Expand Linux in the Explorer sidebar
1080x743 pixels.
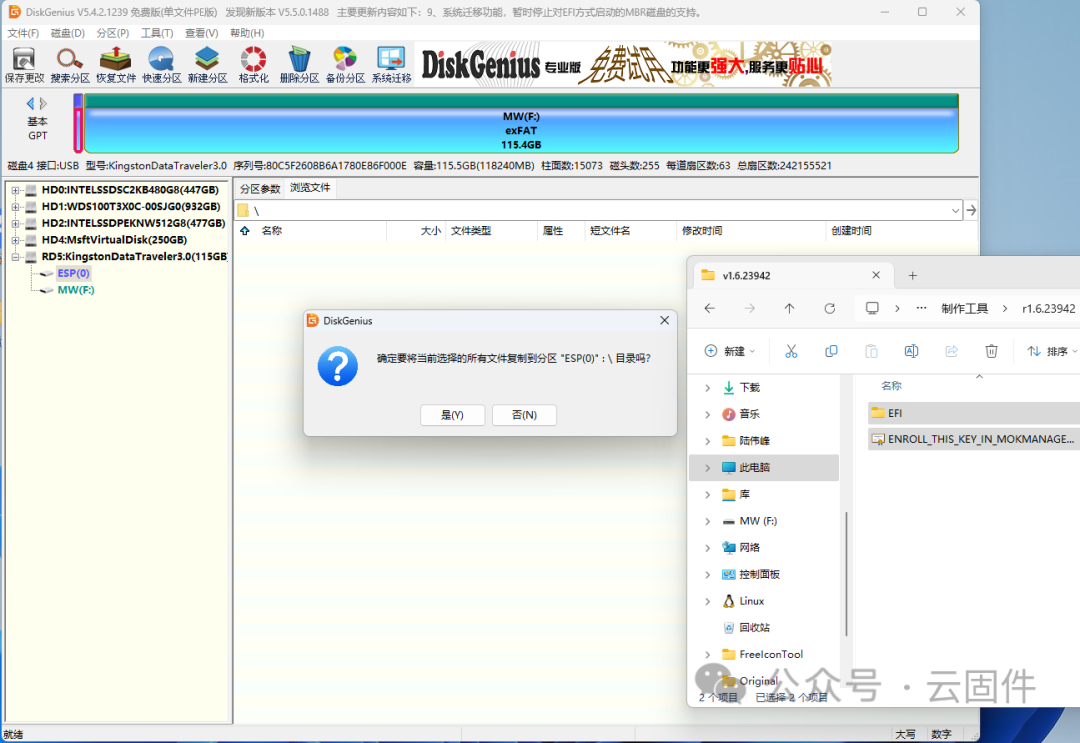707,601
